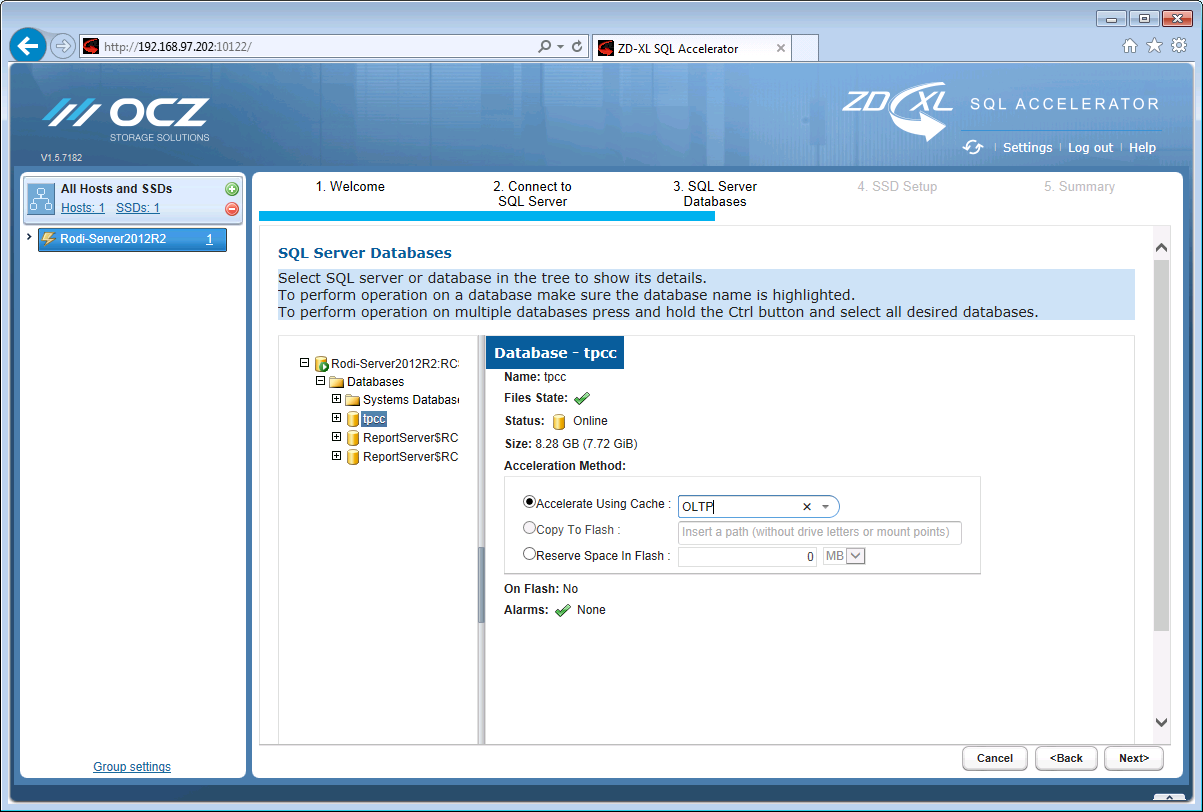Select the tpcc database in the tree
This screenshot has height=812, width=1203.
pyautogui.click(x=374, y=419)
